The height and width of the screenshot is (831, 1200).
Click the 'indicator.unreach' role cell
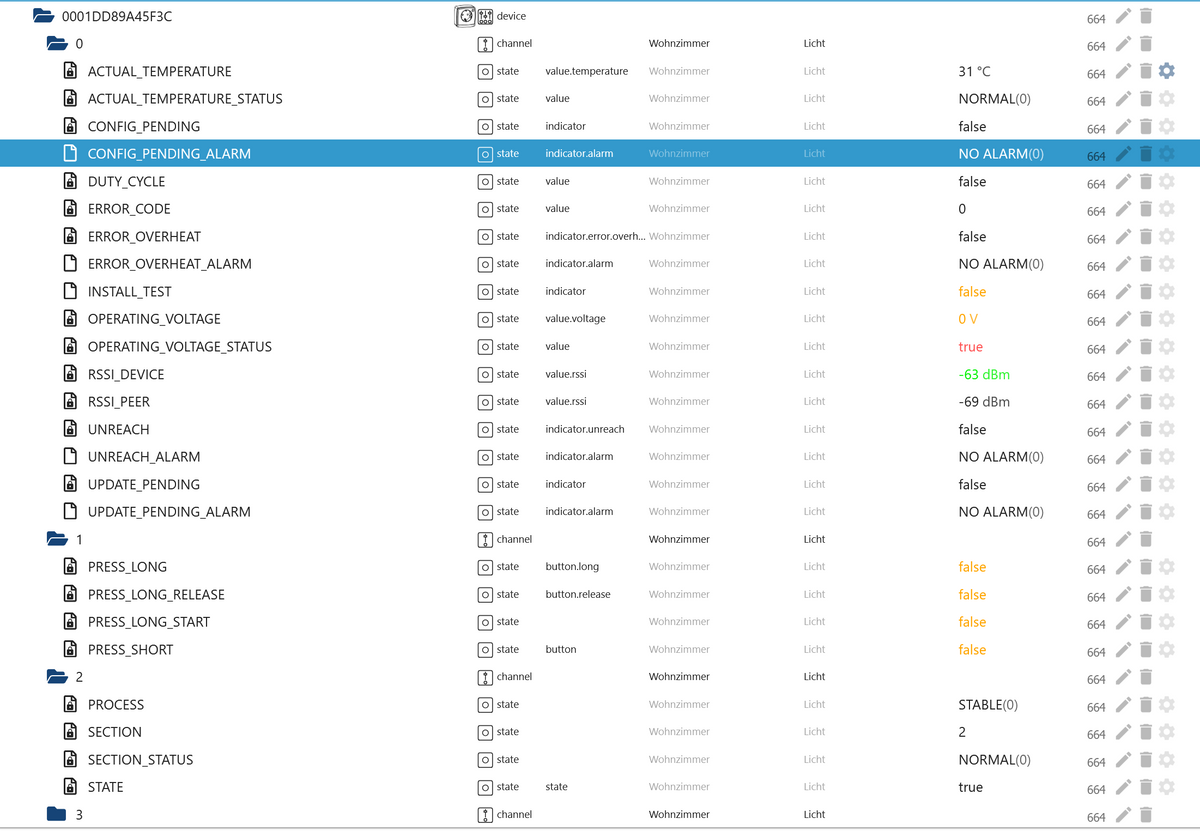[584, 429]
